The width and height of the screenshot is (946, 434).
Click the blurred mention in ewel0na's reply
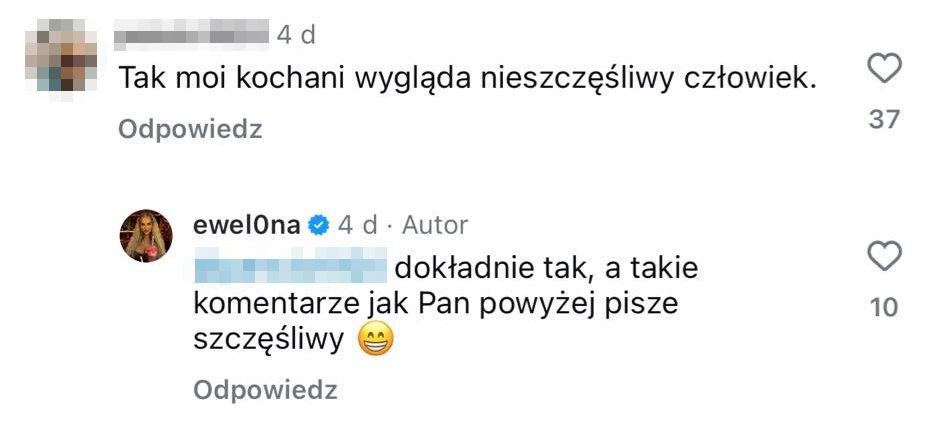pos(290,269)
